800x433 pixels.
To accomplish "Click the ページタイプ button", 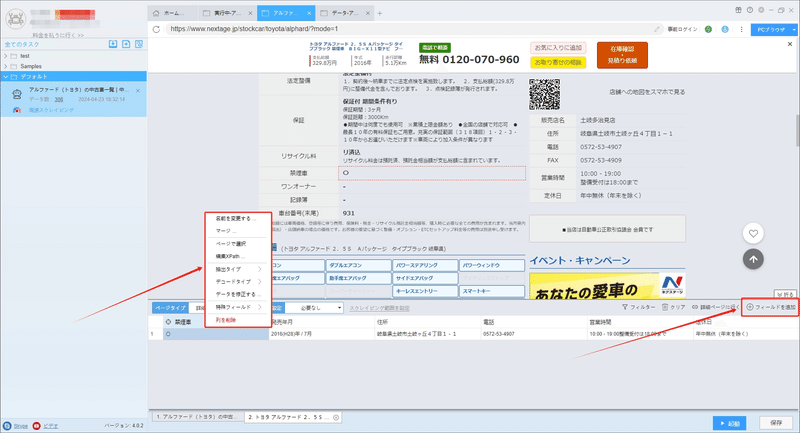I will point(170,308).
